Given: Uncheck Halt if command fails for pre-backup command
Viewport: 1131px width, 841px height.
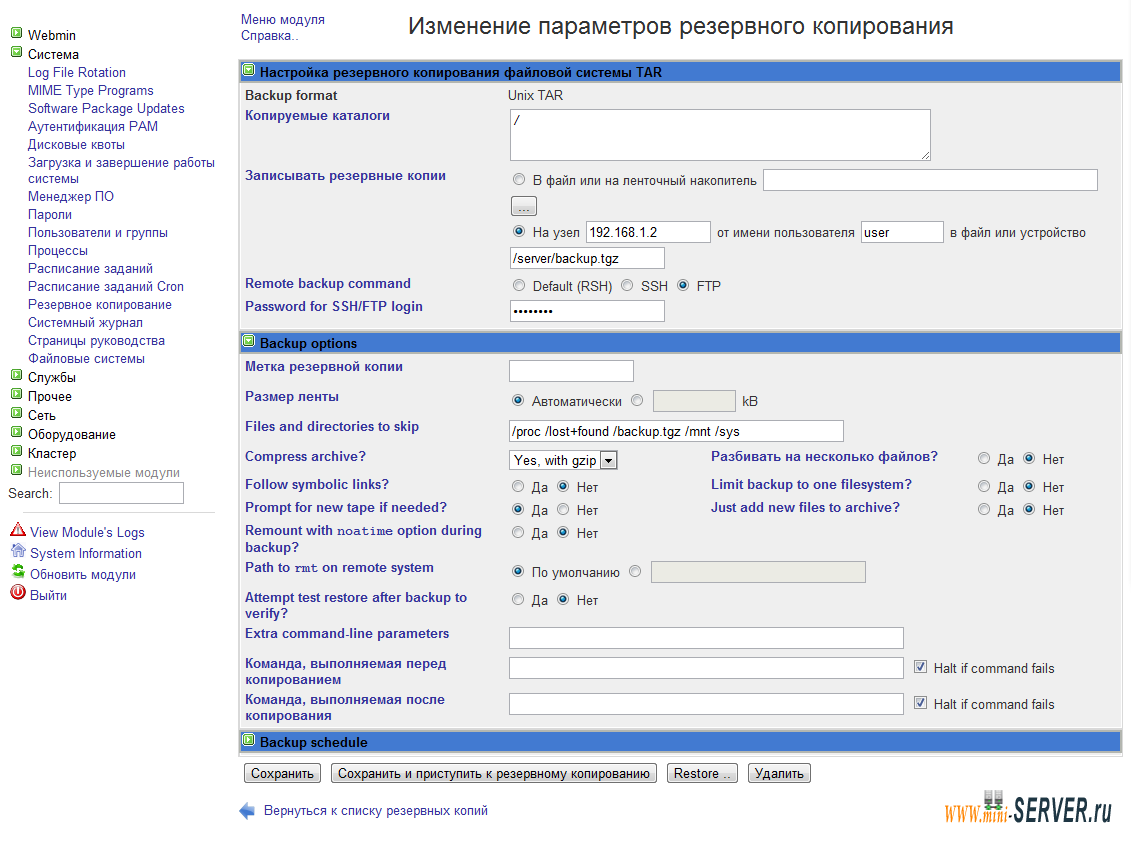Looking at the screenshot, I should (x=921, y=667).
